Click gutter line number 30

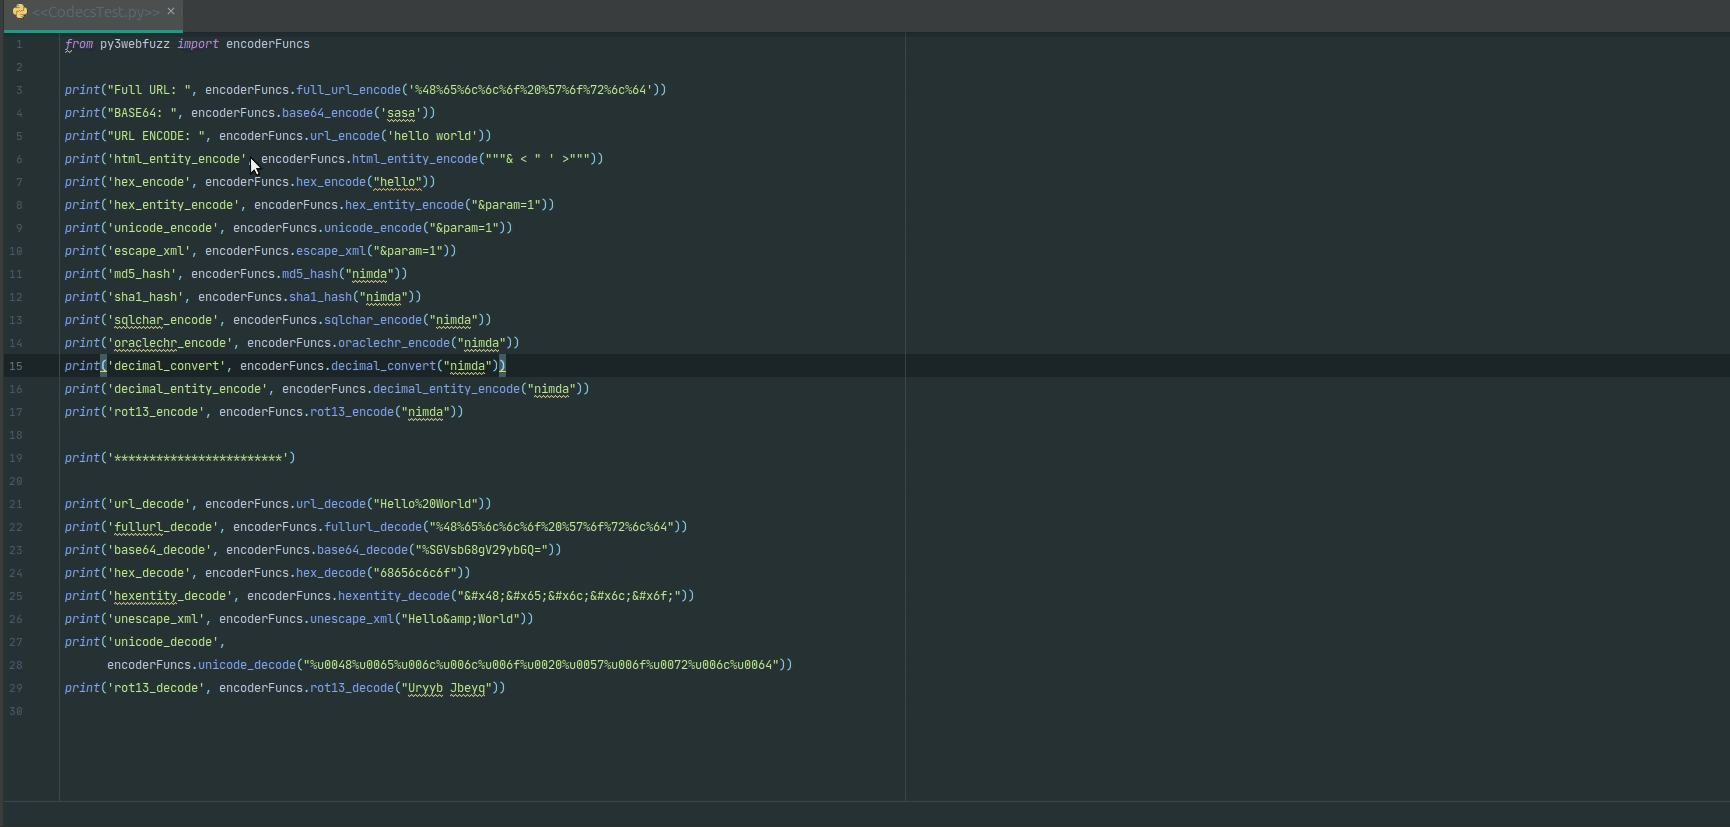pyautogui.click(x=16, y=711)
